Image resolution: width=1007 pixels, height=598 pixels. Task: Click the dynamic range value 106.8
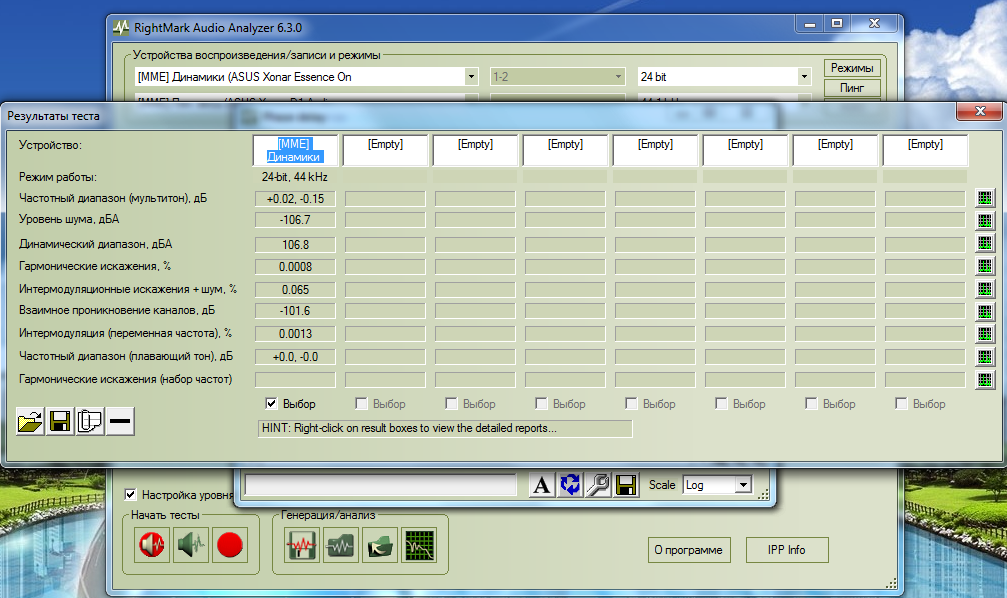295,245
